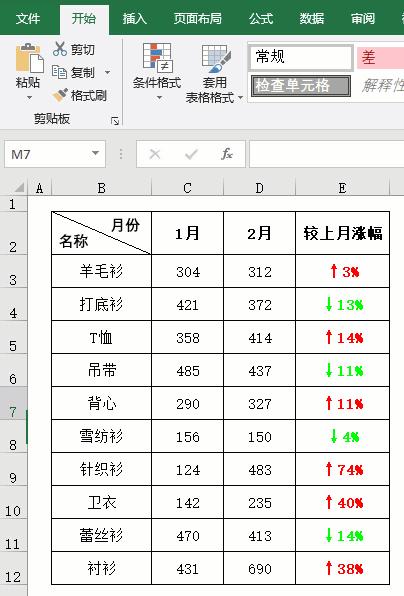Switch to the 审阅 tab
404x596 pixels.
click(363, 19)
